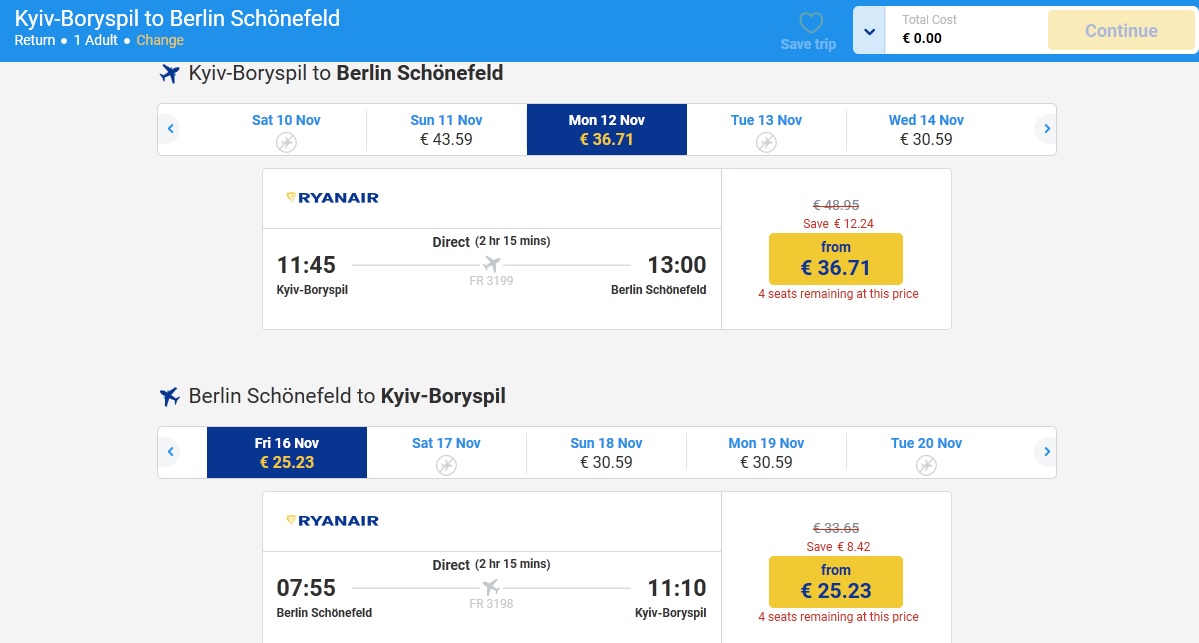Show later return dates with right chevron
Image resolution: width=1199 pixels, height=643 pixels.
pyautogui.click(x=1046, y=452)
